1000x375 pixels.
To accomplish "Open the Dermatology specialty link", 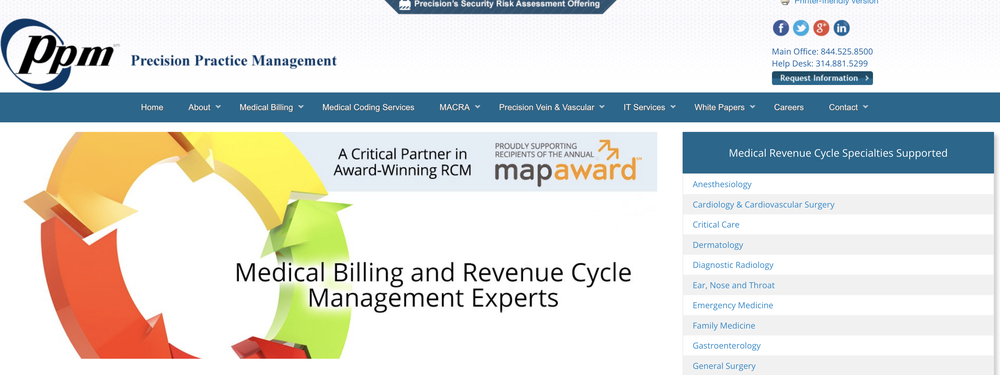I will [717, 245].
